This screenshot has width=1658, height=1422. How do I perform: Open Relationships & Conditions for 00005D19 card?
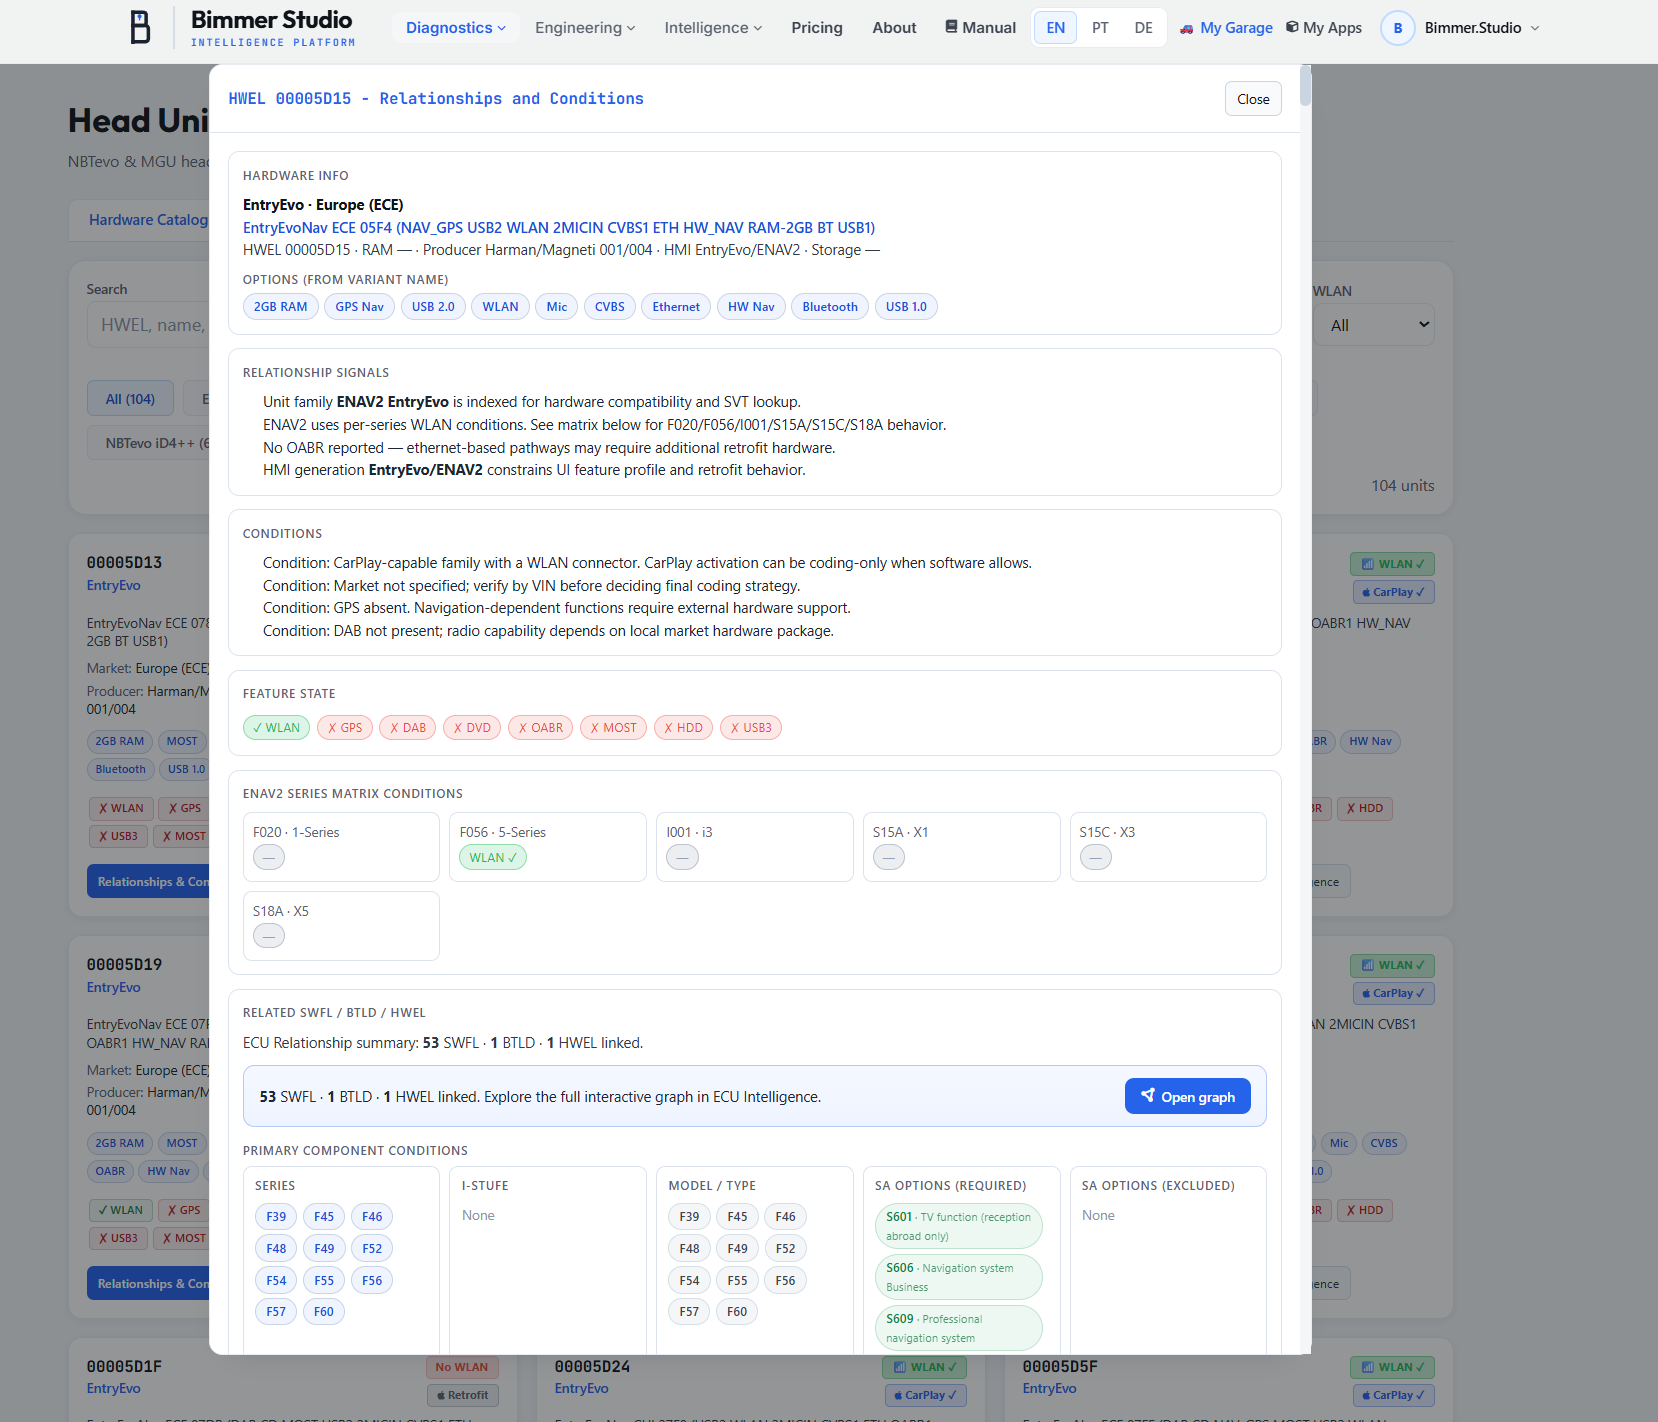[x=150, y=1283]
